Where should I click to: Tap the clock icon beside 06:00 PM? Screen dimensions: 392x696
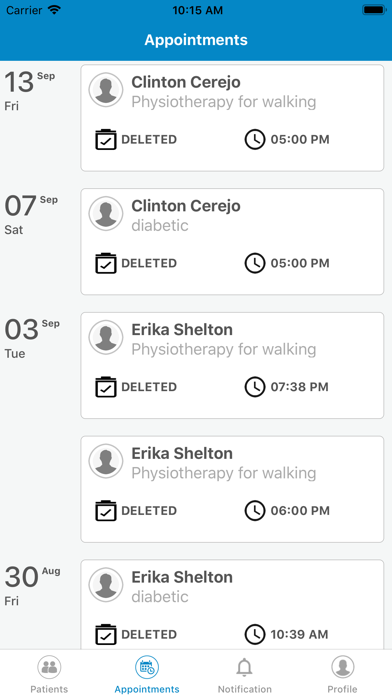(x=255, y=510)
